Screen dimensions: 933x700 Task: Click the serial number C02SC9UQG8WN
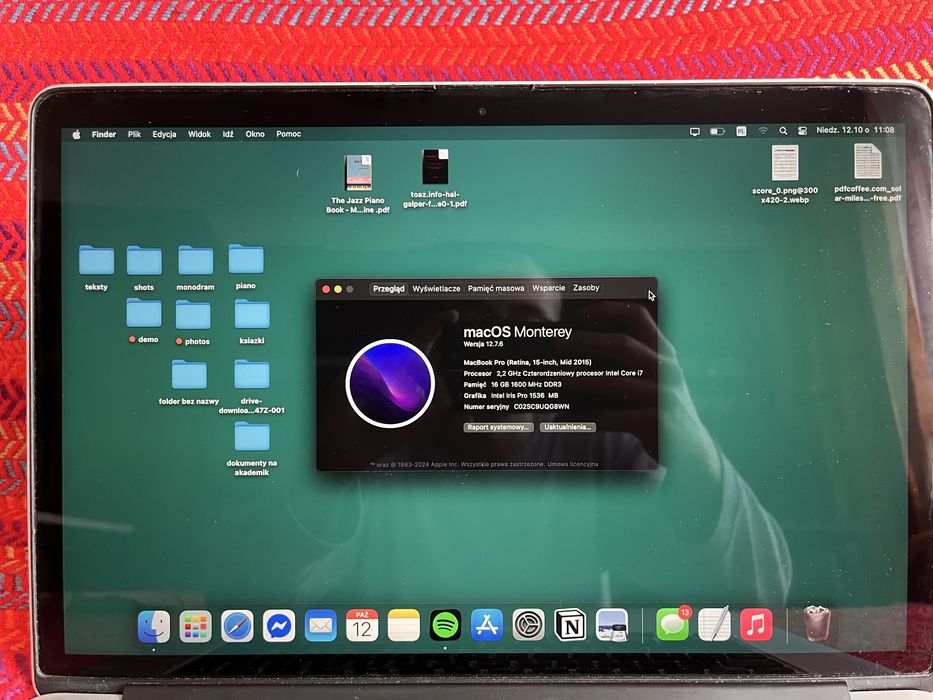(x=541, y=407)
